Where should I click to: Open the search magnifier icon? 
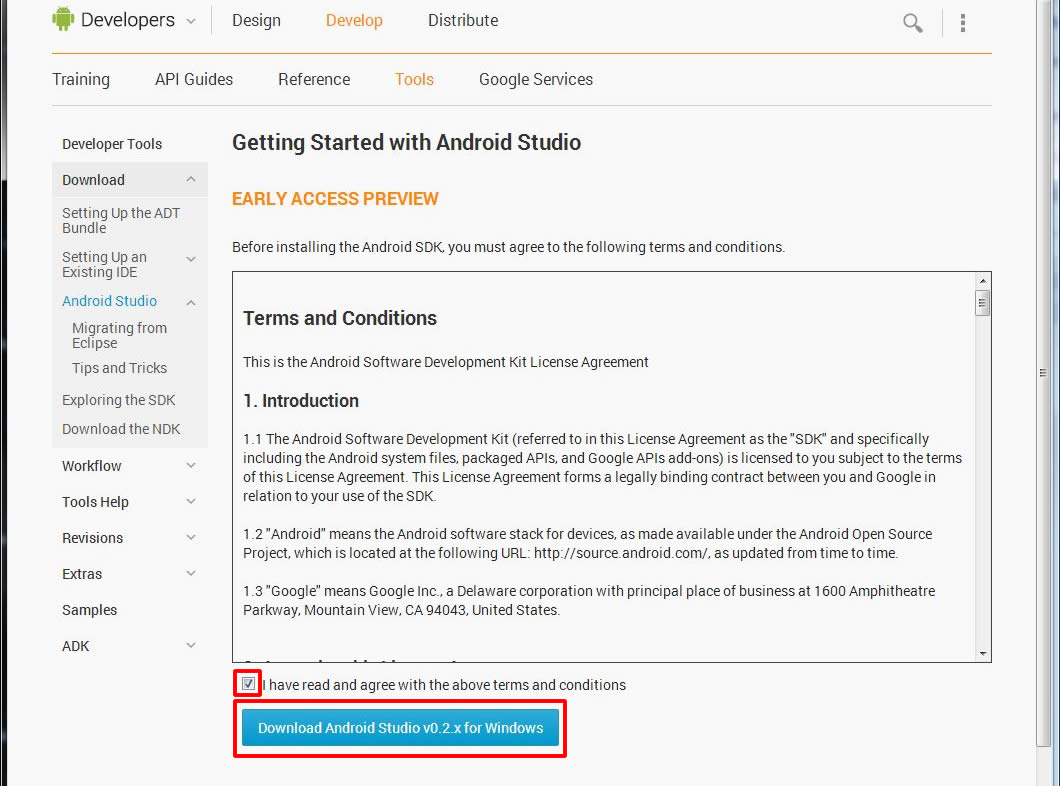click(913, 23)
